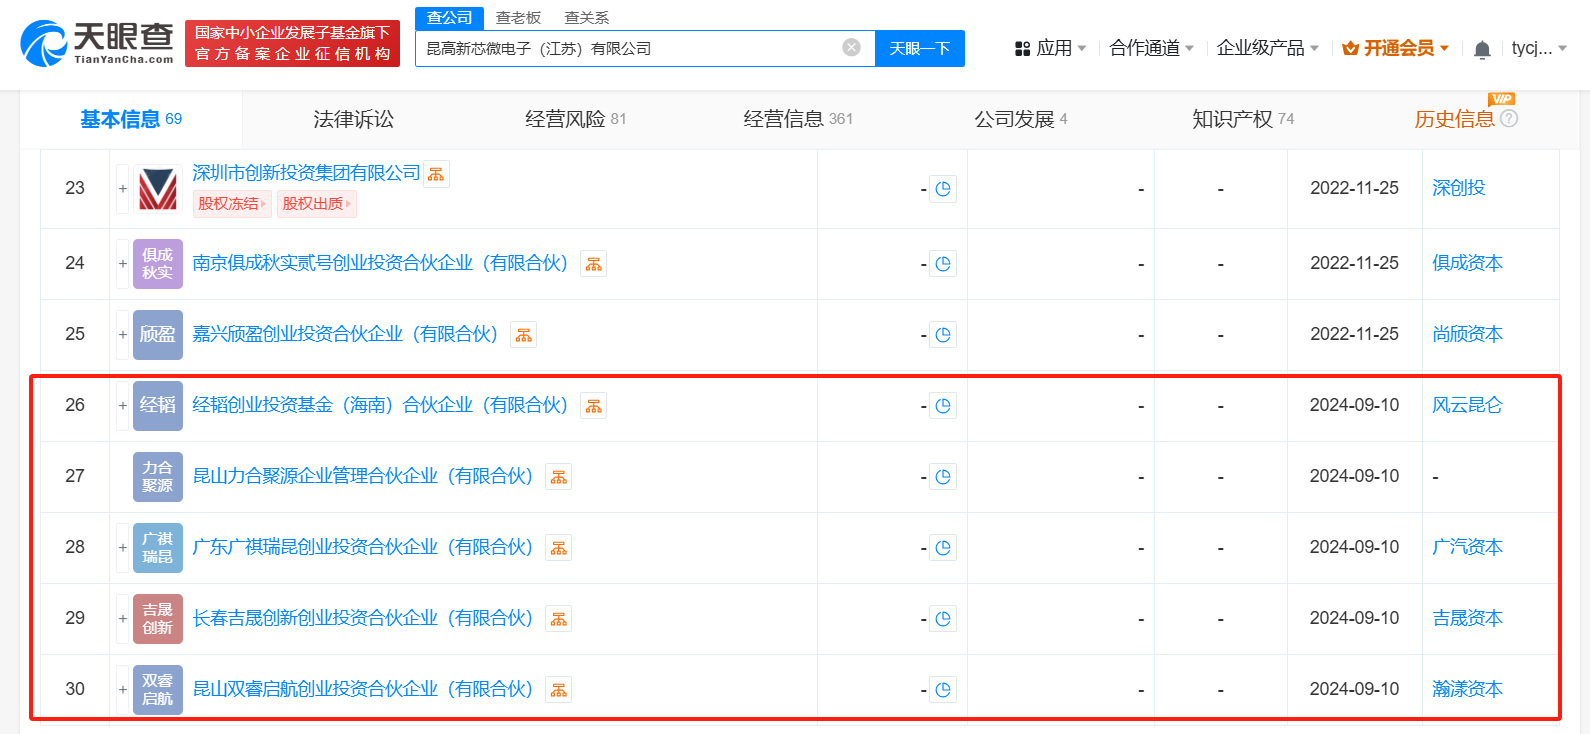Expand row 30 with the plus button
The image size is (1590, 734).
(x=122, y=690)
